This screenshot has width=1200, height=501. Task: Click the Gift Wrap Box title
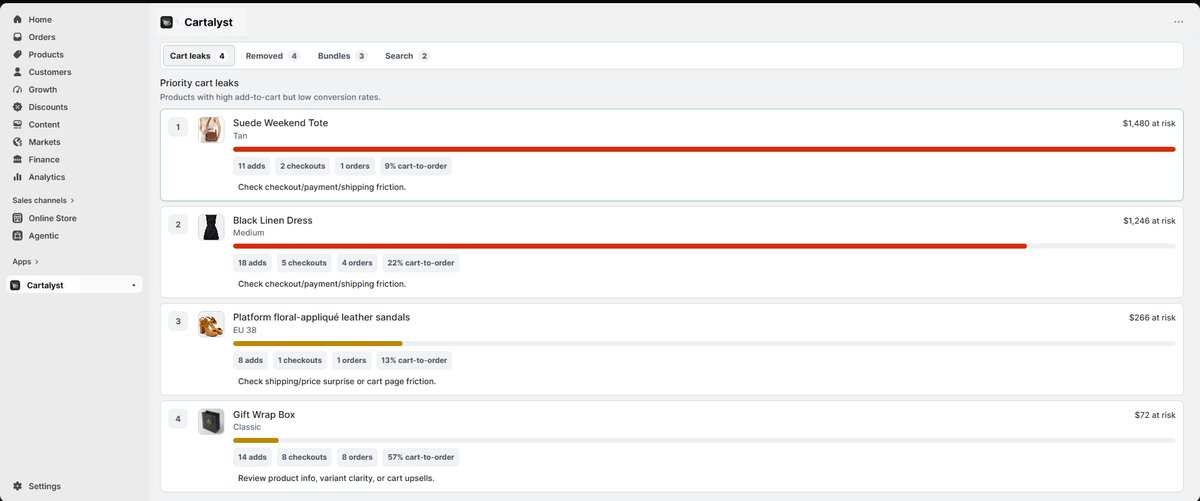(x=264, y=414)
